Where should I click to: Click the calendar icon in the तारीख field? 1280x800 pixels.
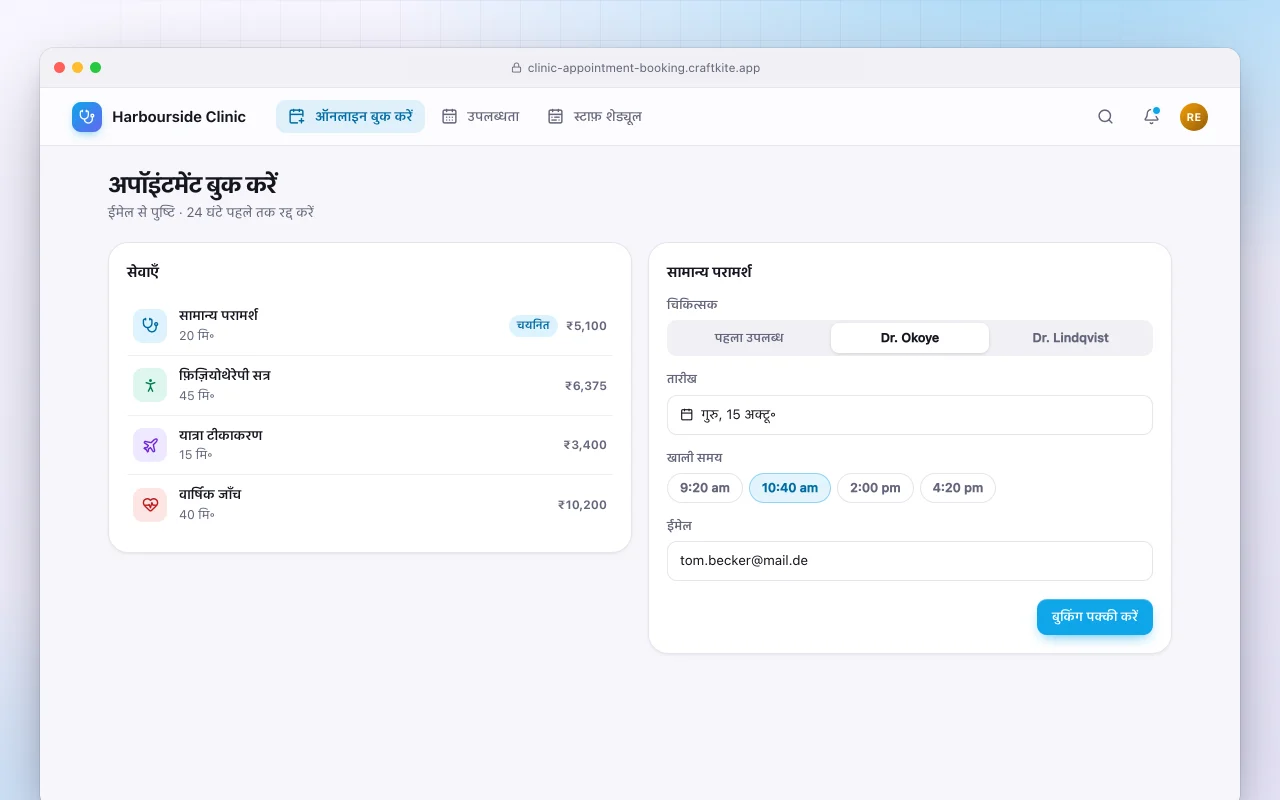687,414
